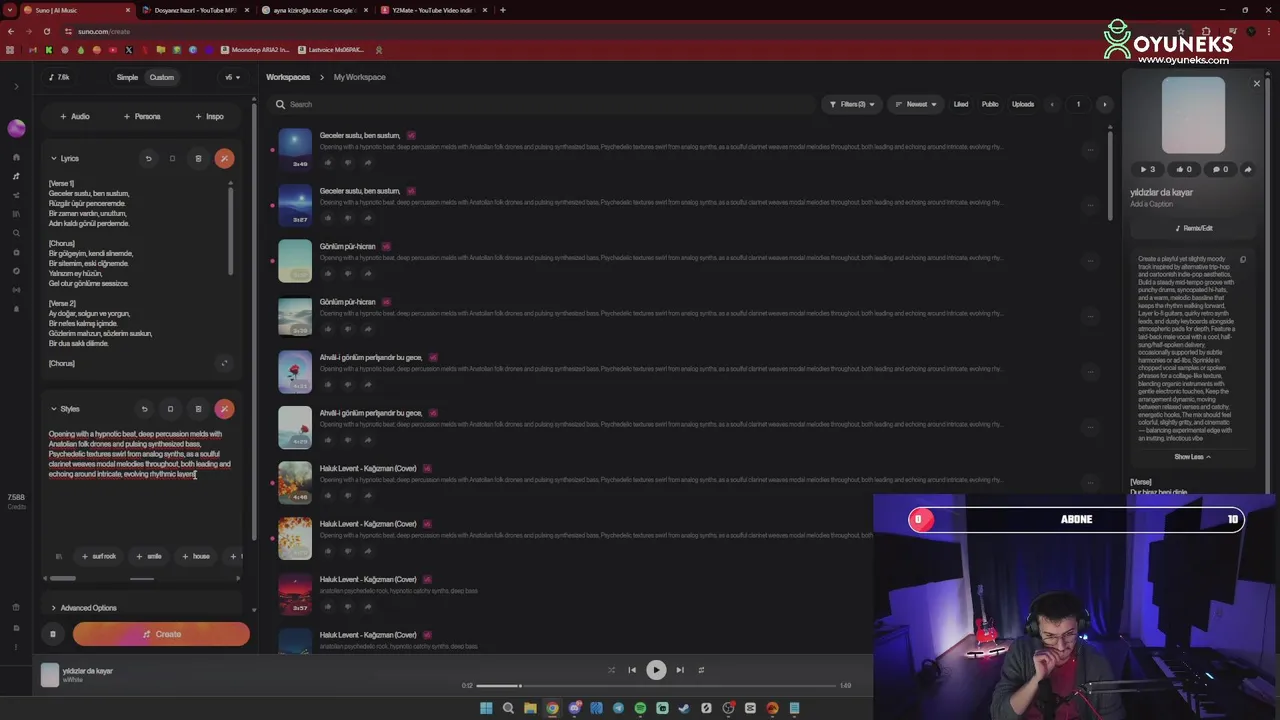Image resolution: width=1280 pixels, height=720 pixels.
Task: Pause or play the current track
Action: [x=656, y=670]
